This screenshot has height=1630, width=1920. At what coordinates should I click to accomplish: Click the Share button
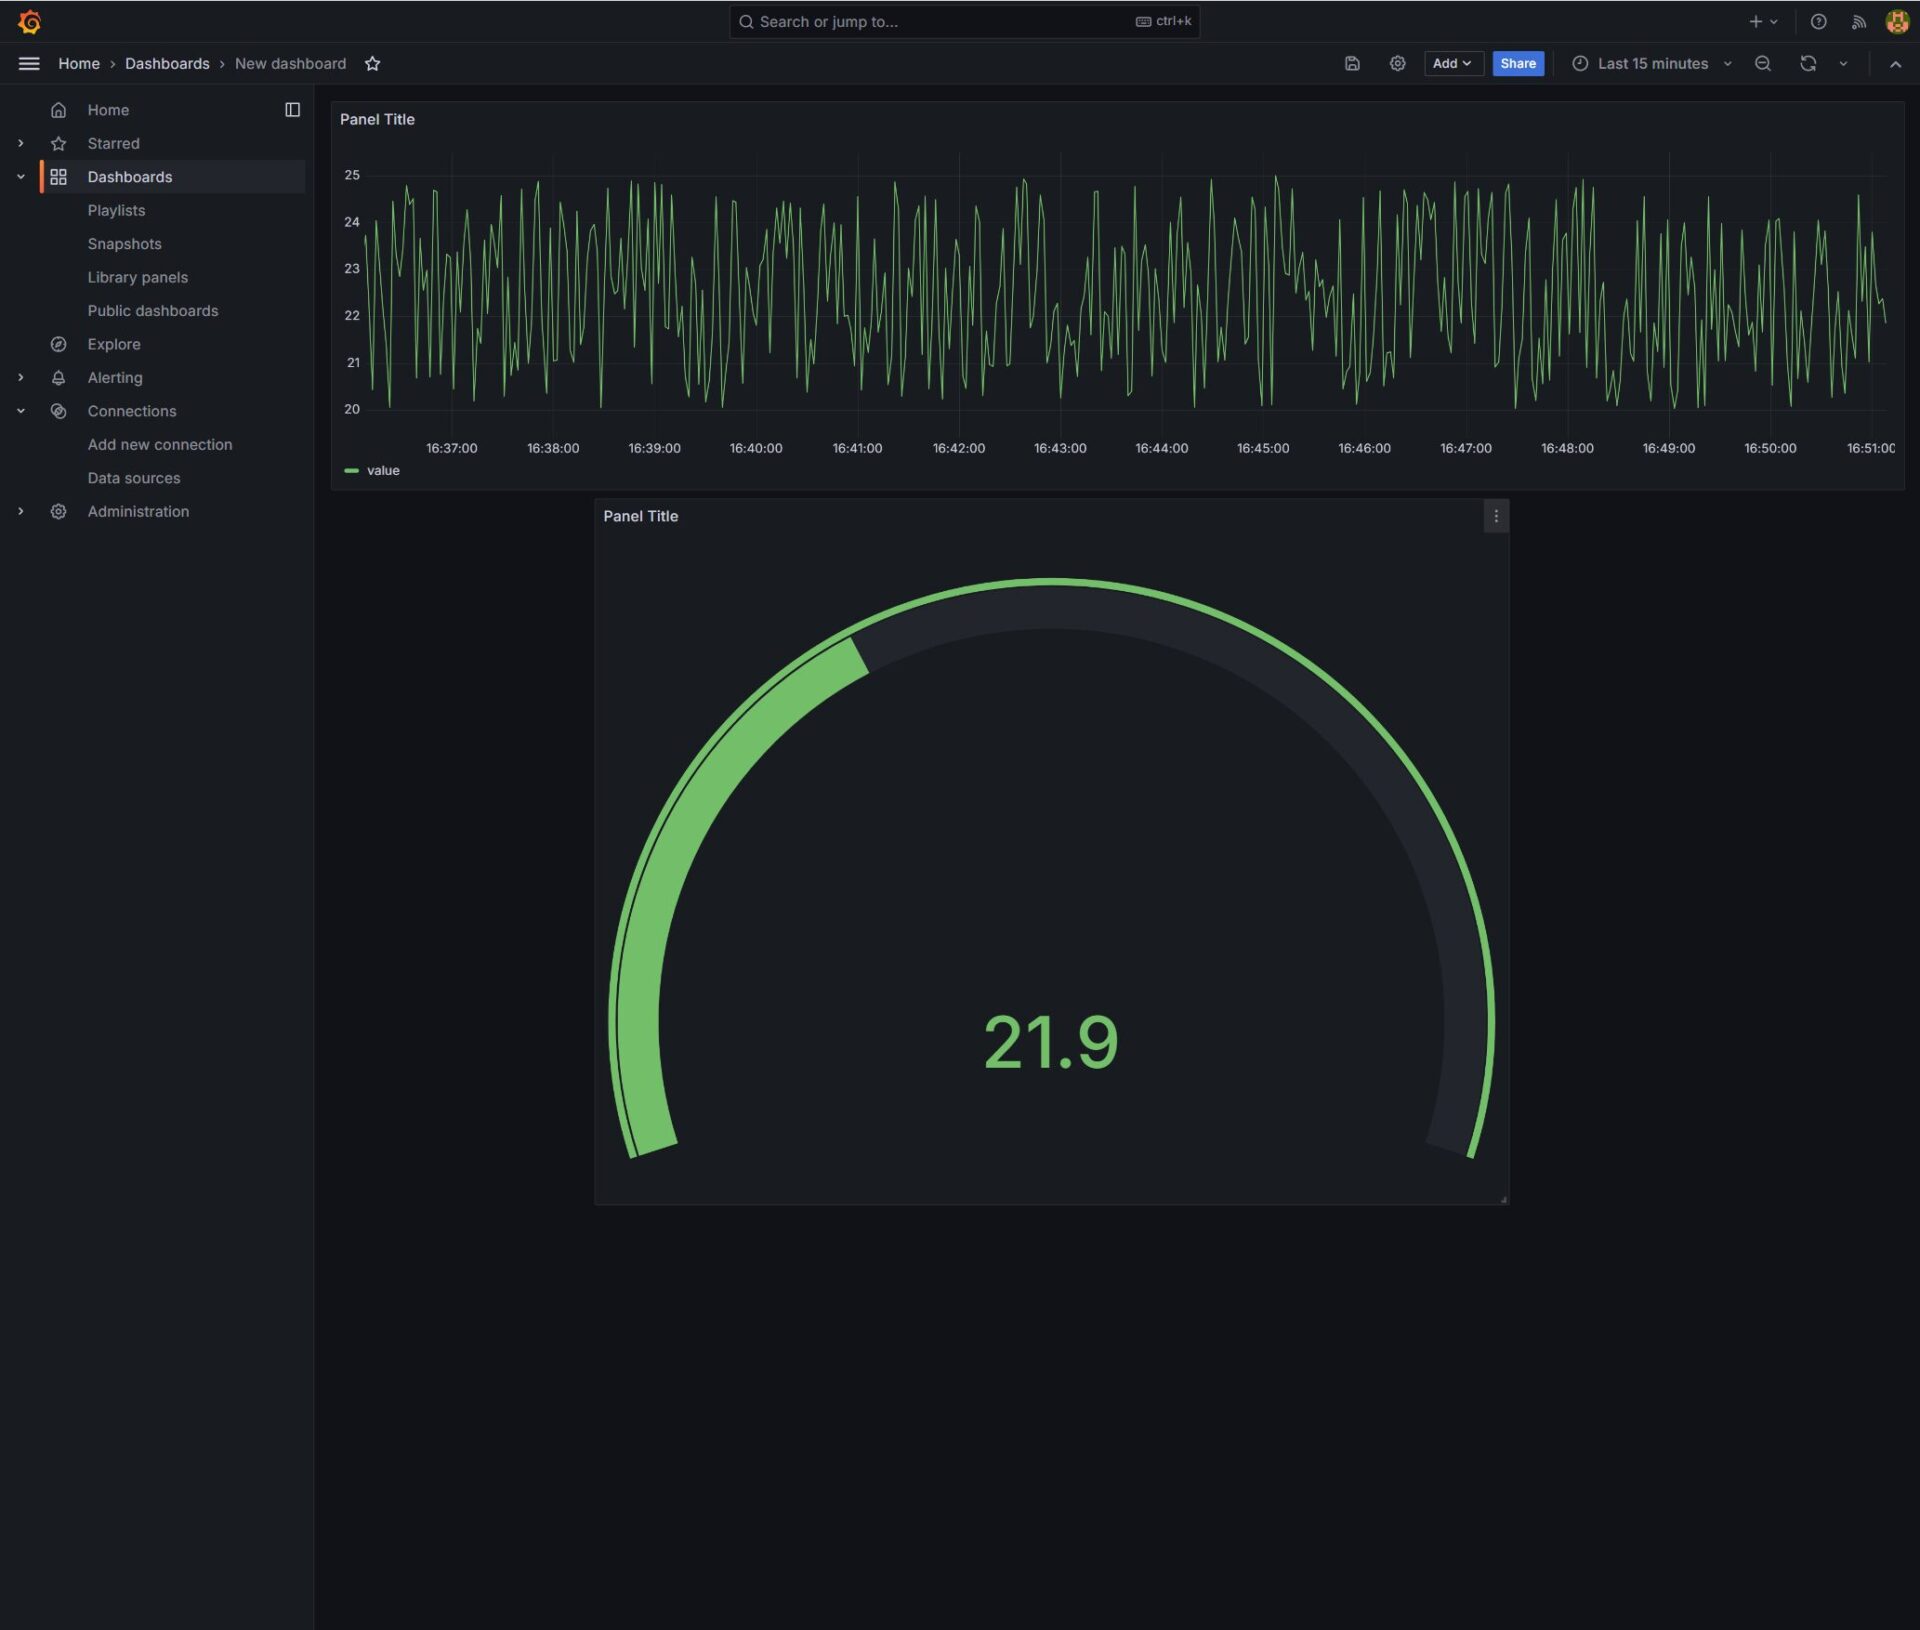coord(1517,63)
